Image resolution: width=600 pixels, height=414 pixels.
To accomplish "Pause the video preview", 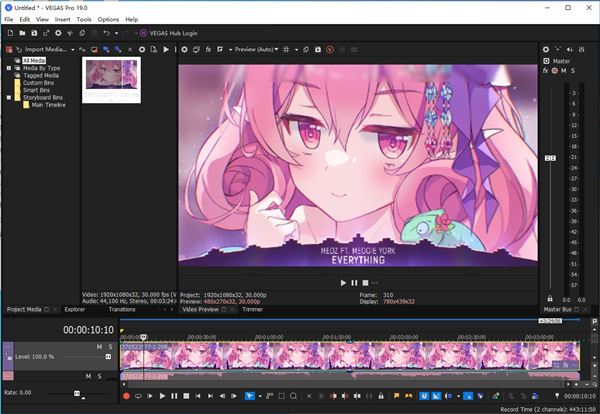I will pos(354,283).
